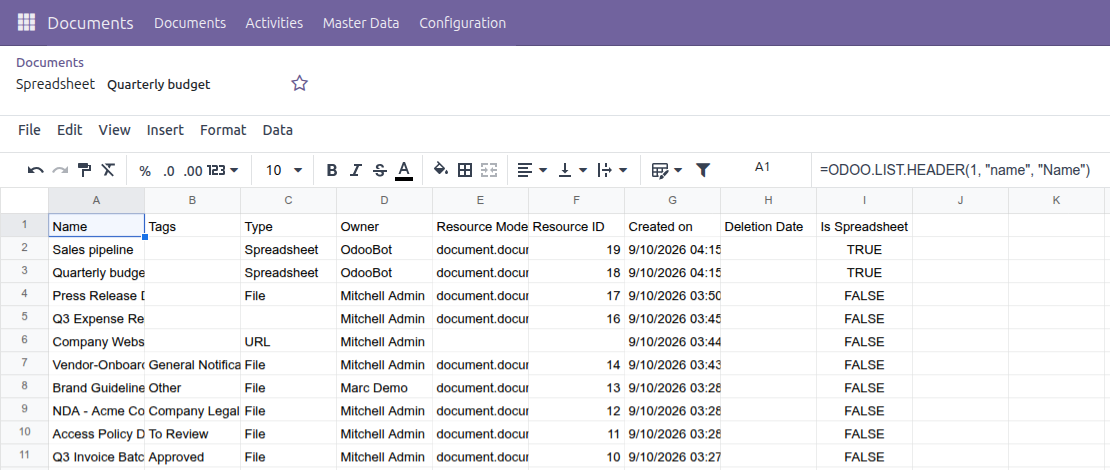Open the View menu
1110x470 pixels.
click(x=115, y=130)
